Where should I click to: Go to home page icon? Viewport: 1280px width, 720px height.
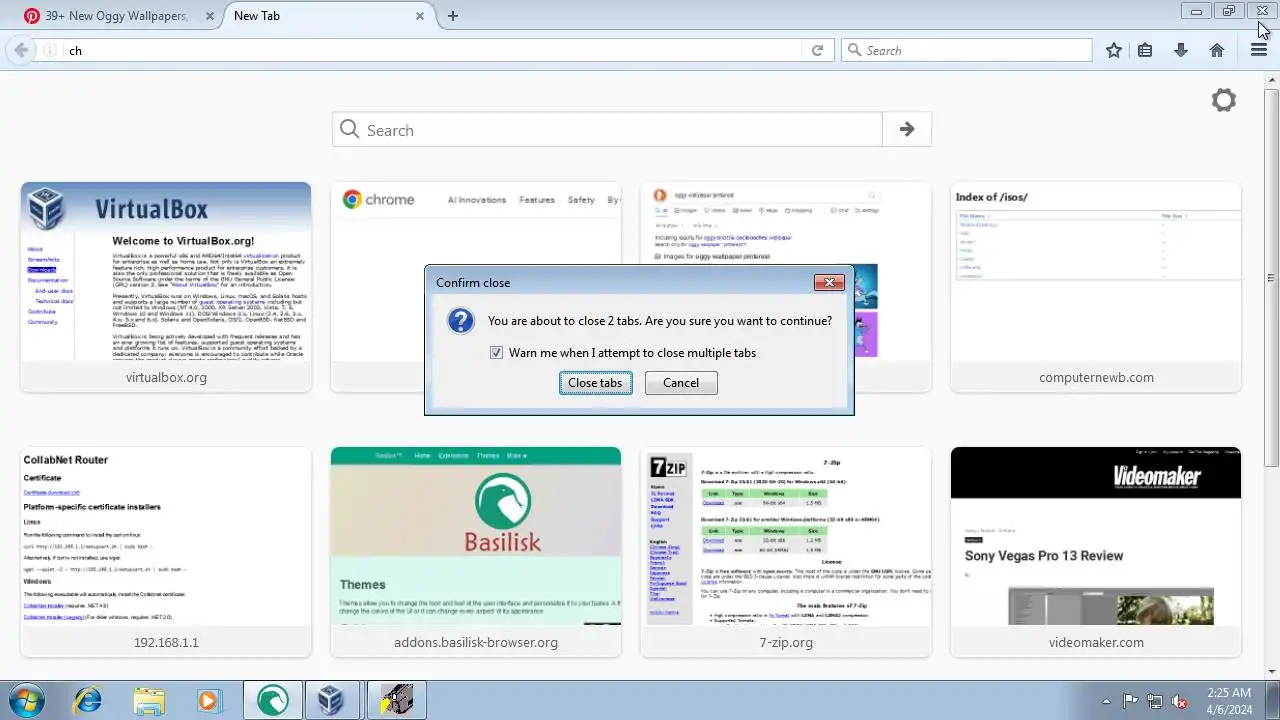(1217, 50)
